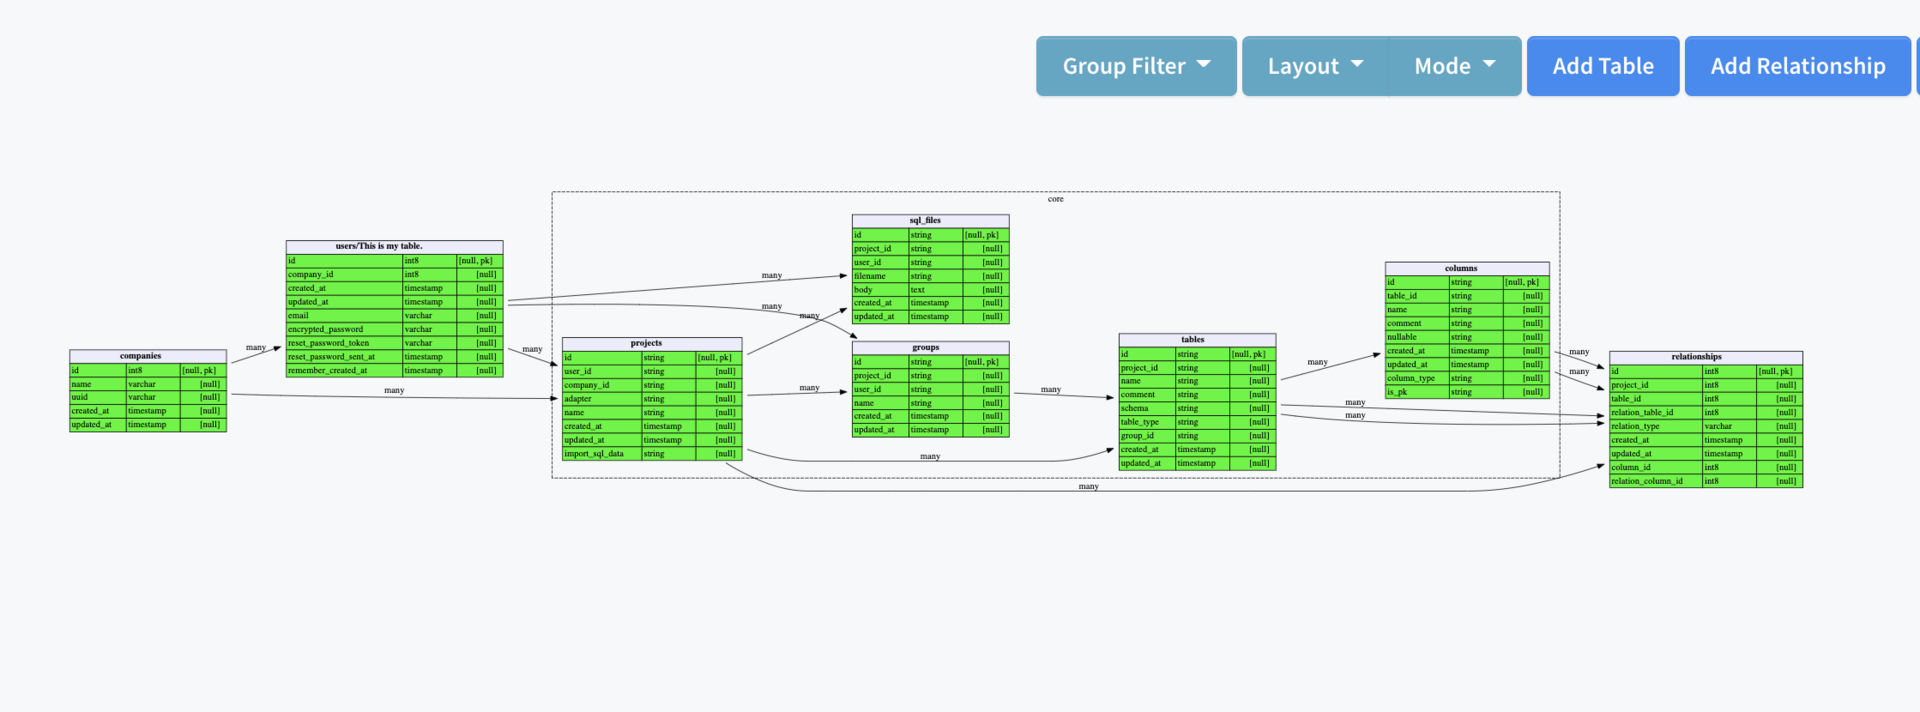Select the users table header
Screen dimensions: 1920x712
(x=394, y=246)
